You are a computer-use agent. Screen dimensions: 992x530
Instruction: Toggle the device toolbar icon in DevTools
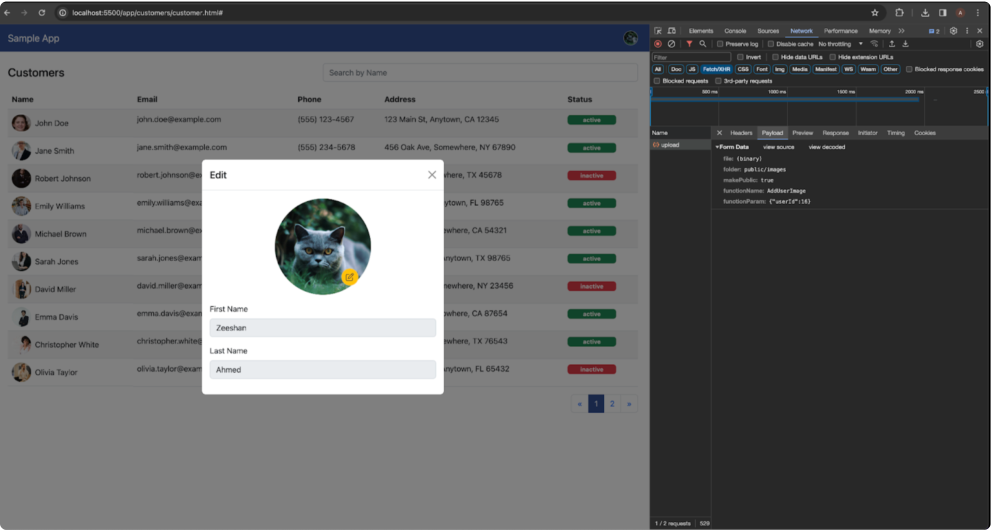[x=671, y=31]
